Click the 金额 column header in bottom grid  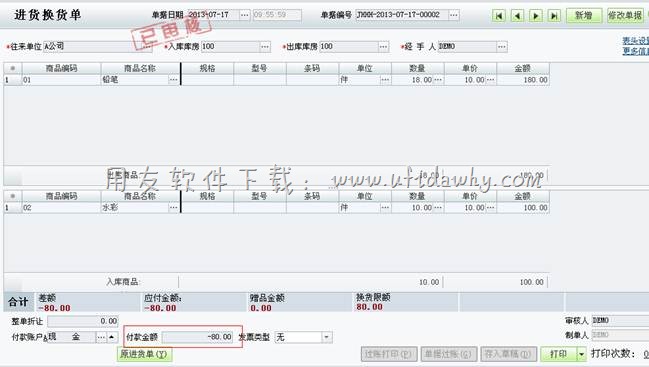(x=523, y=196)
